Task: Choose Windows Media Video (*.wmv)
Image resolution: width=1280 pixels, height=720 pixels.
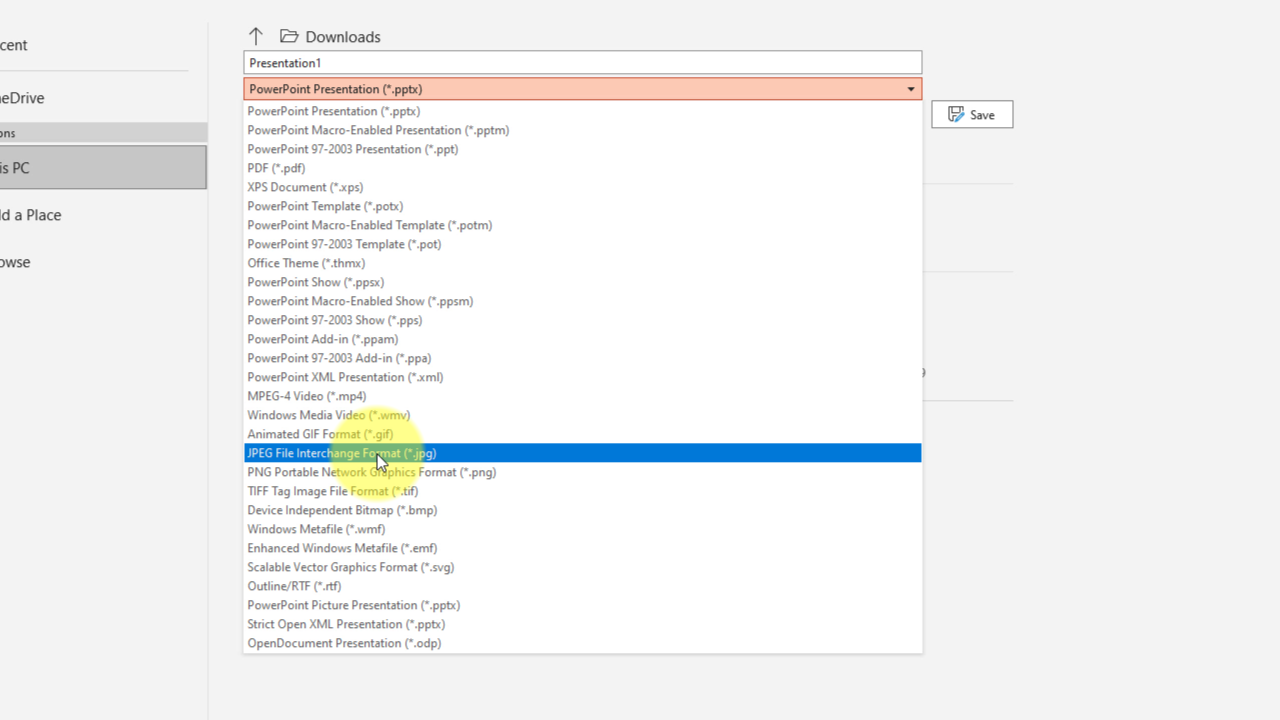Action: pos(582,415)
